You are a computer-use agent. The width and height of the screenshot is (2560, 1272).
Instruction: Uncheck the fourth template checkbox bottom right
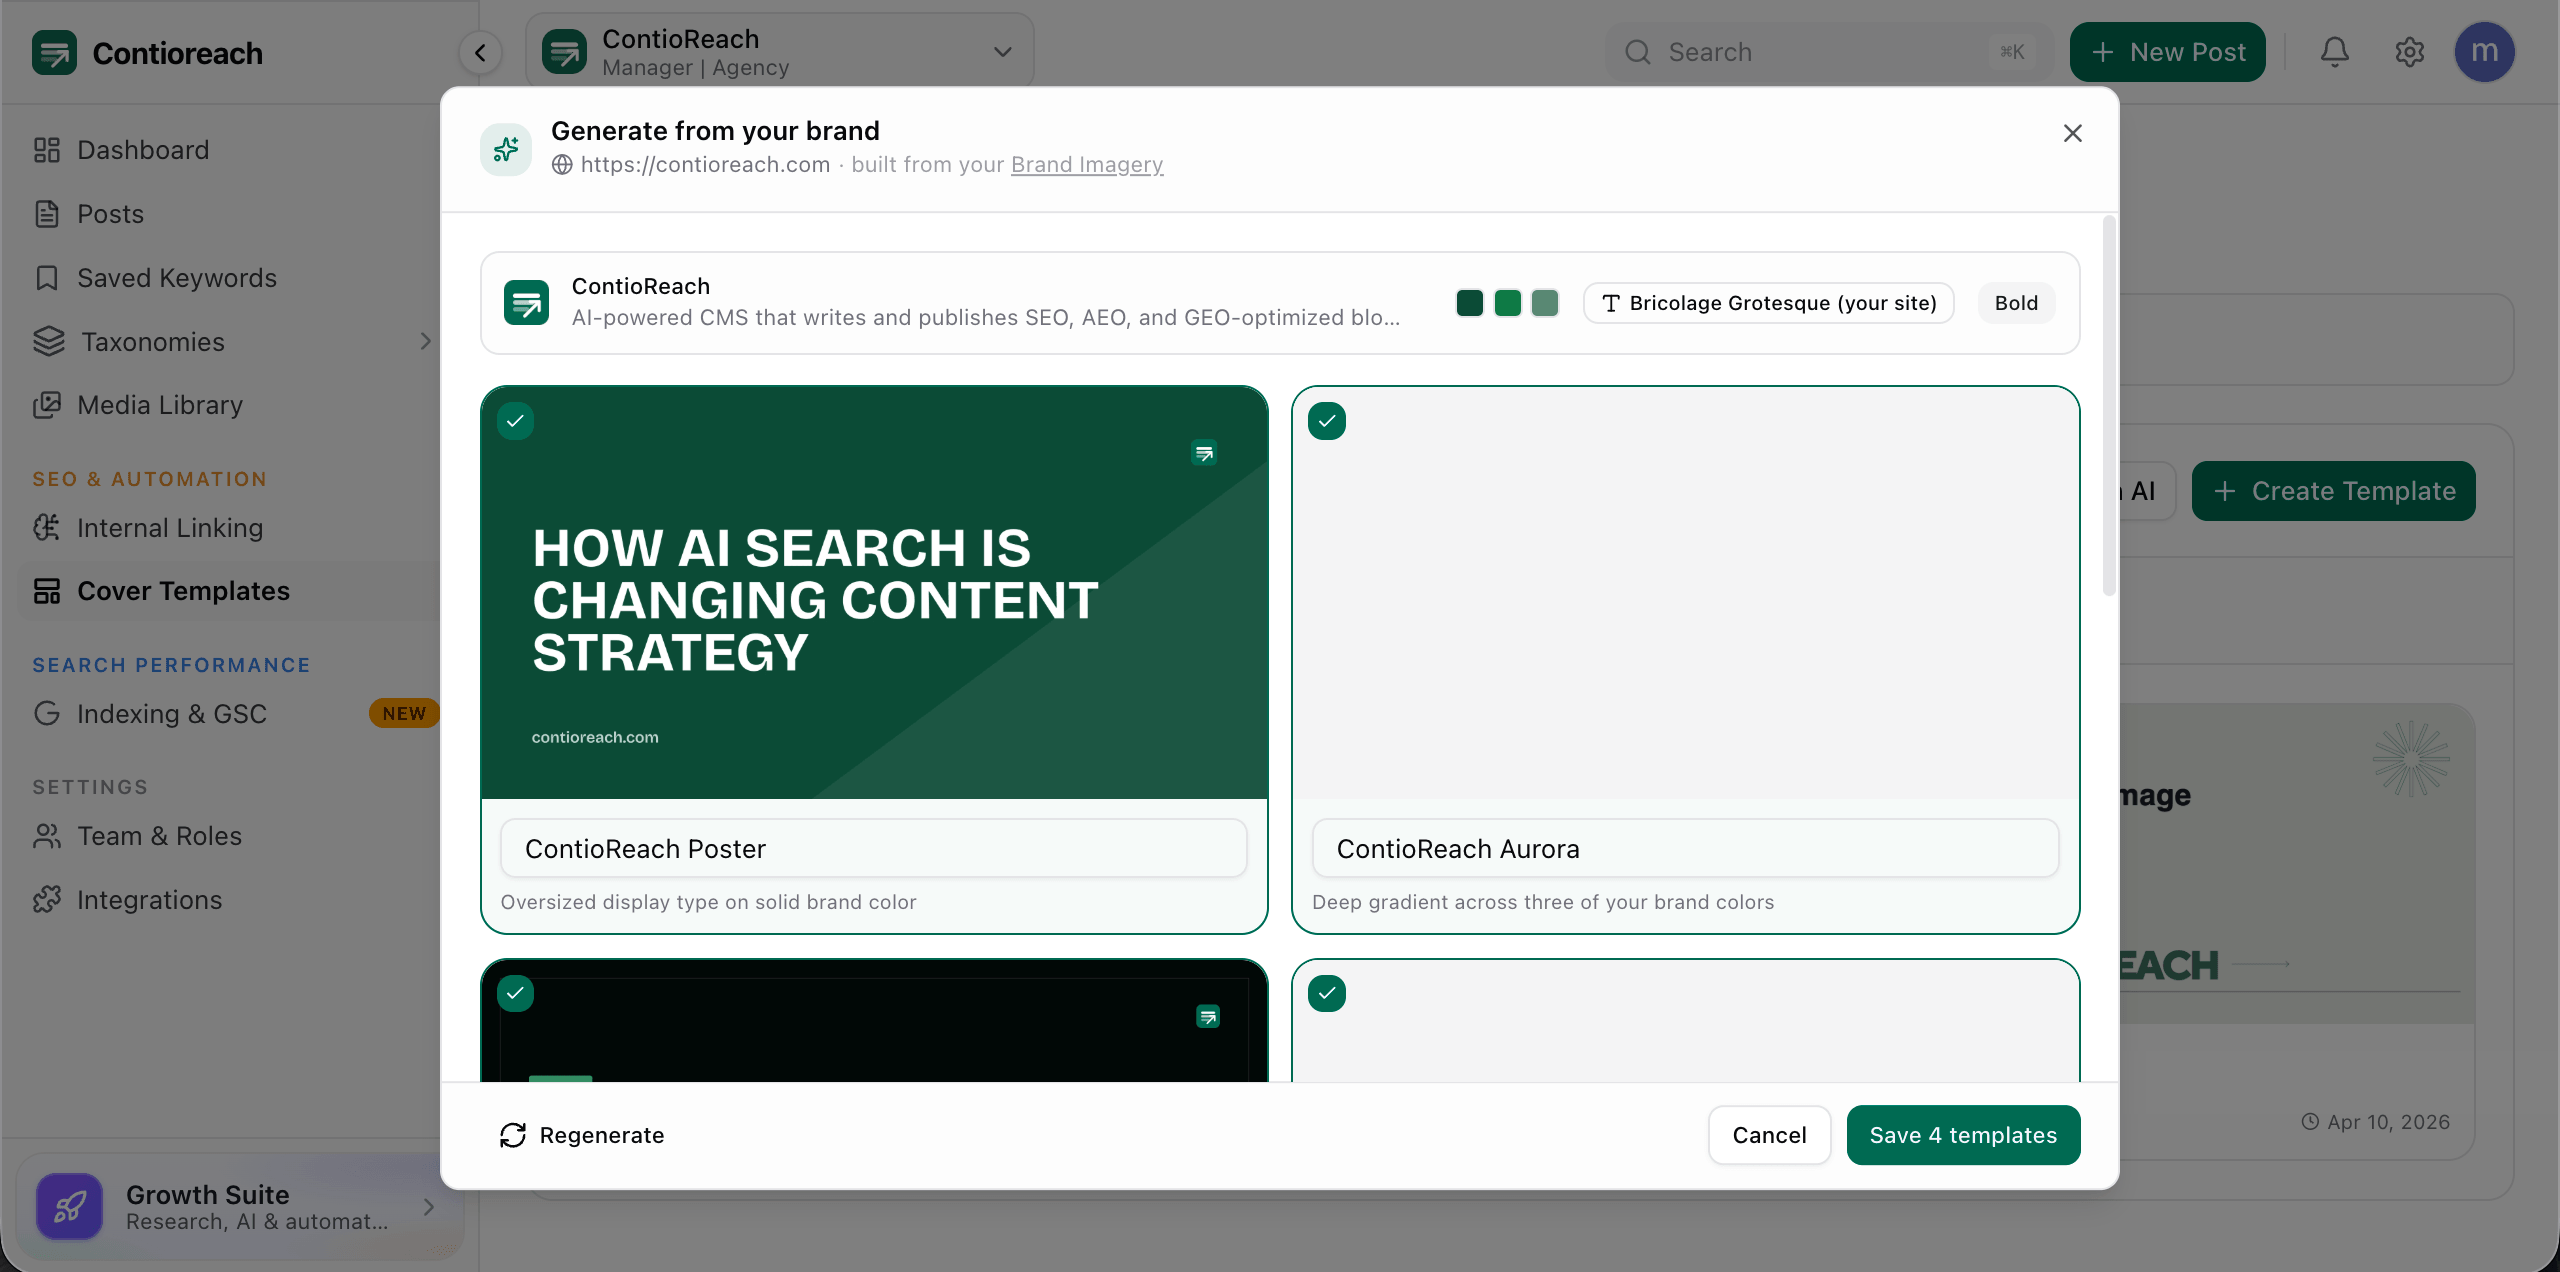click(1327, 993)
